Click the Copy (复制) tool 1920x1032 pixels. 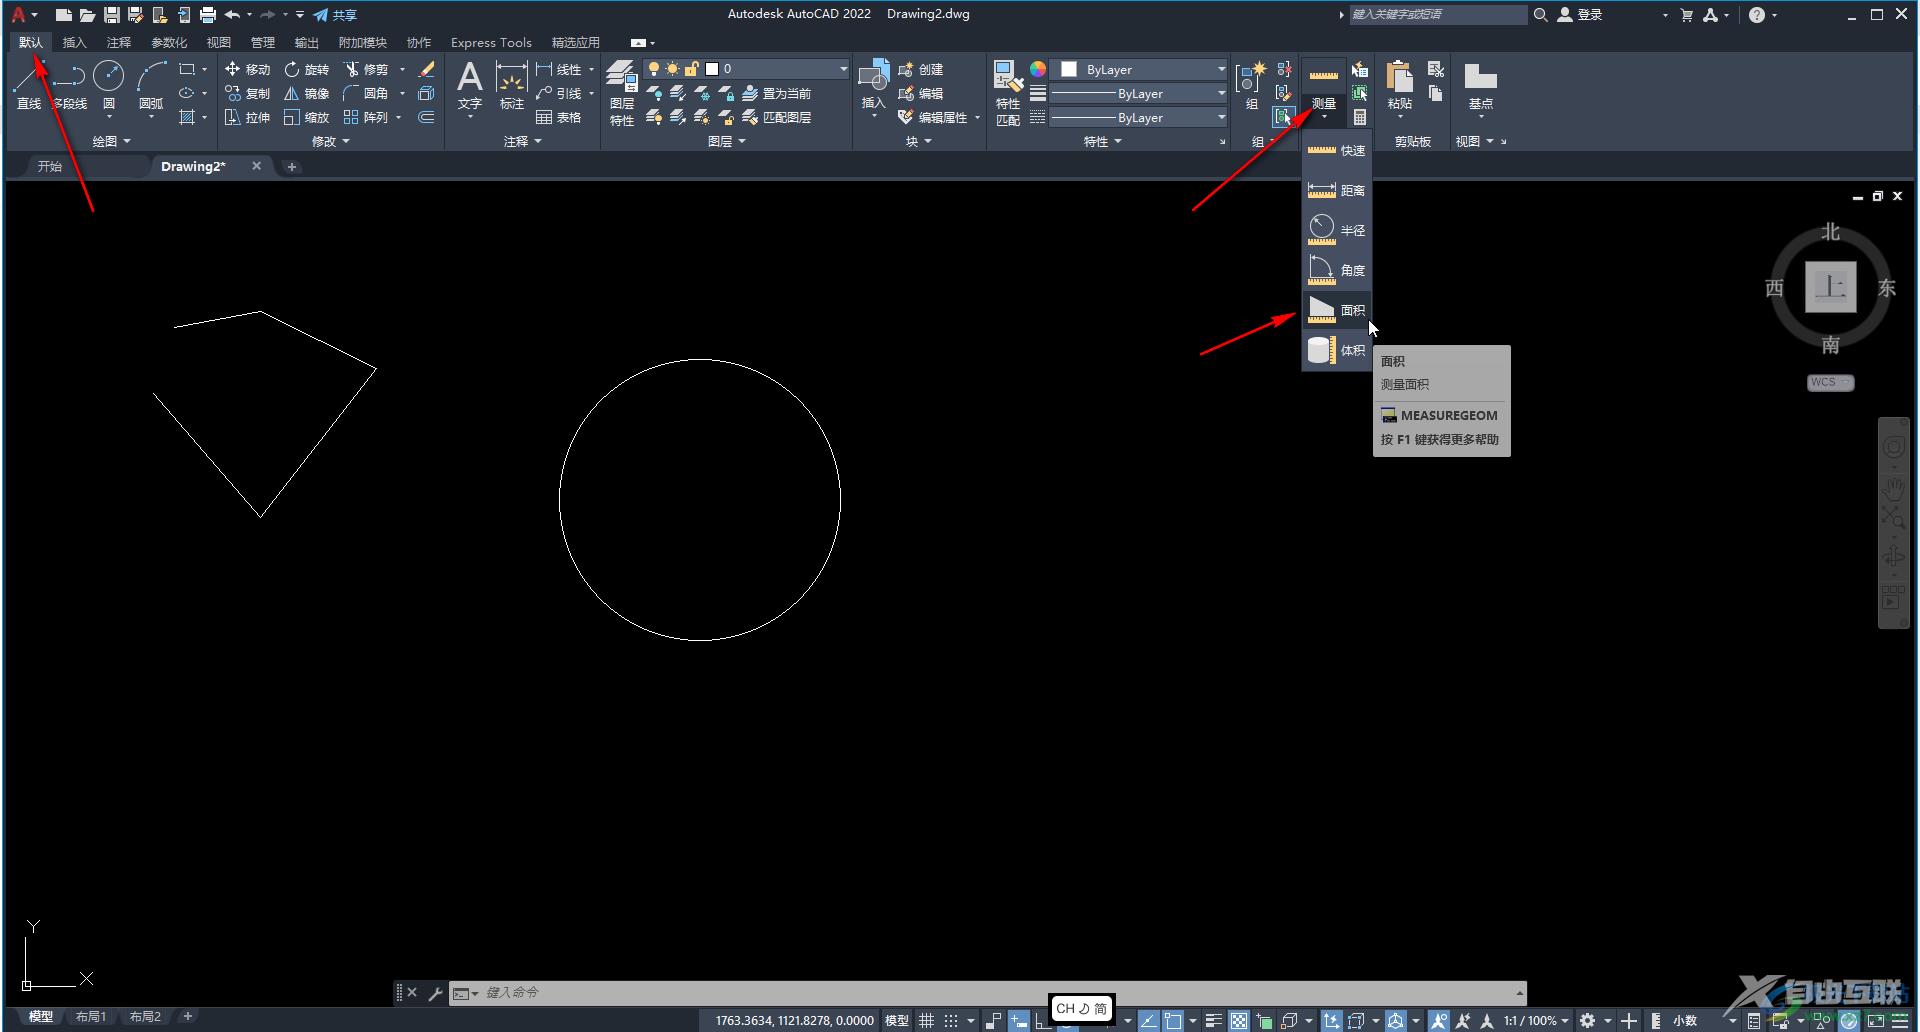[248, 93]
